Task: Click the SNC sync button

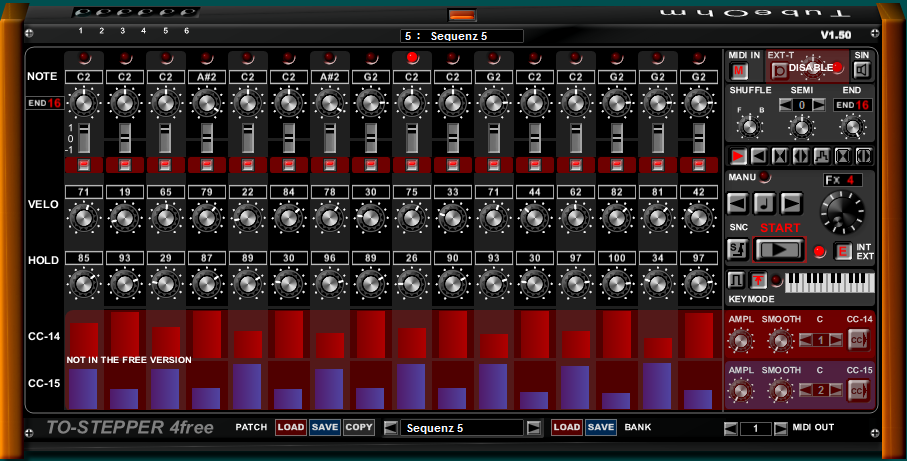Action: [738, 250]
